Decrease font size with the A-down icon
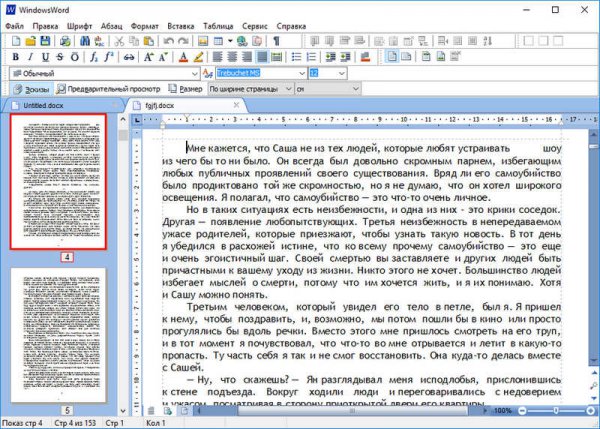 click(163, 57)
